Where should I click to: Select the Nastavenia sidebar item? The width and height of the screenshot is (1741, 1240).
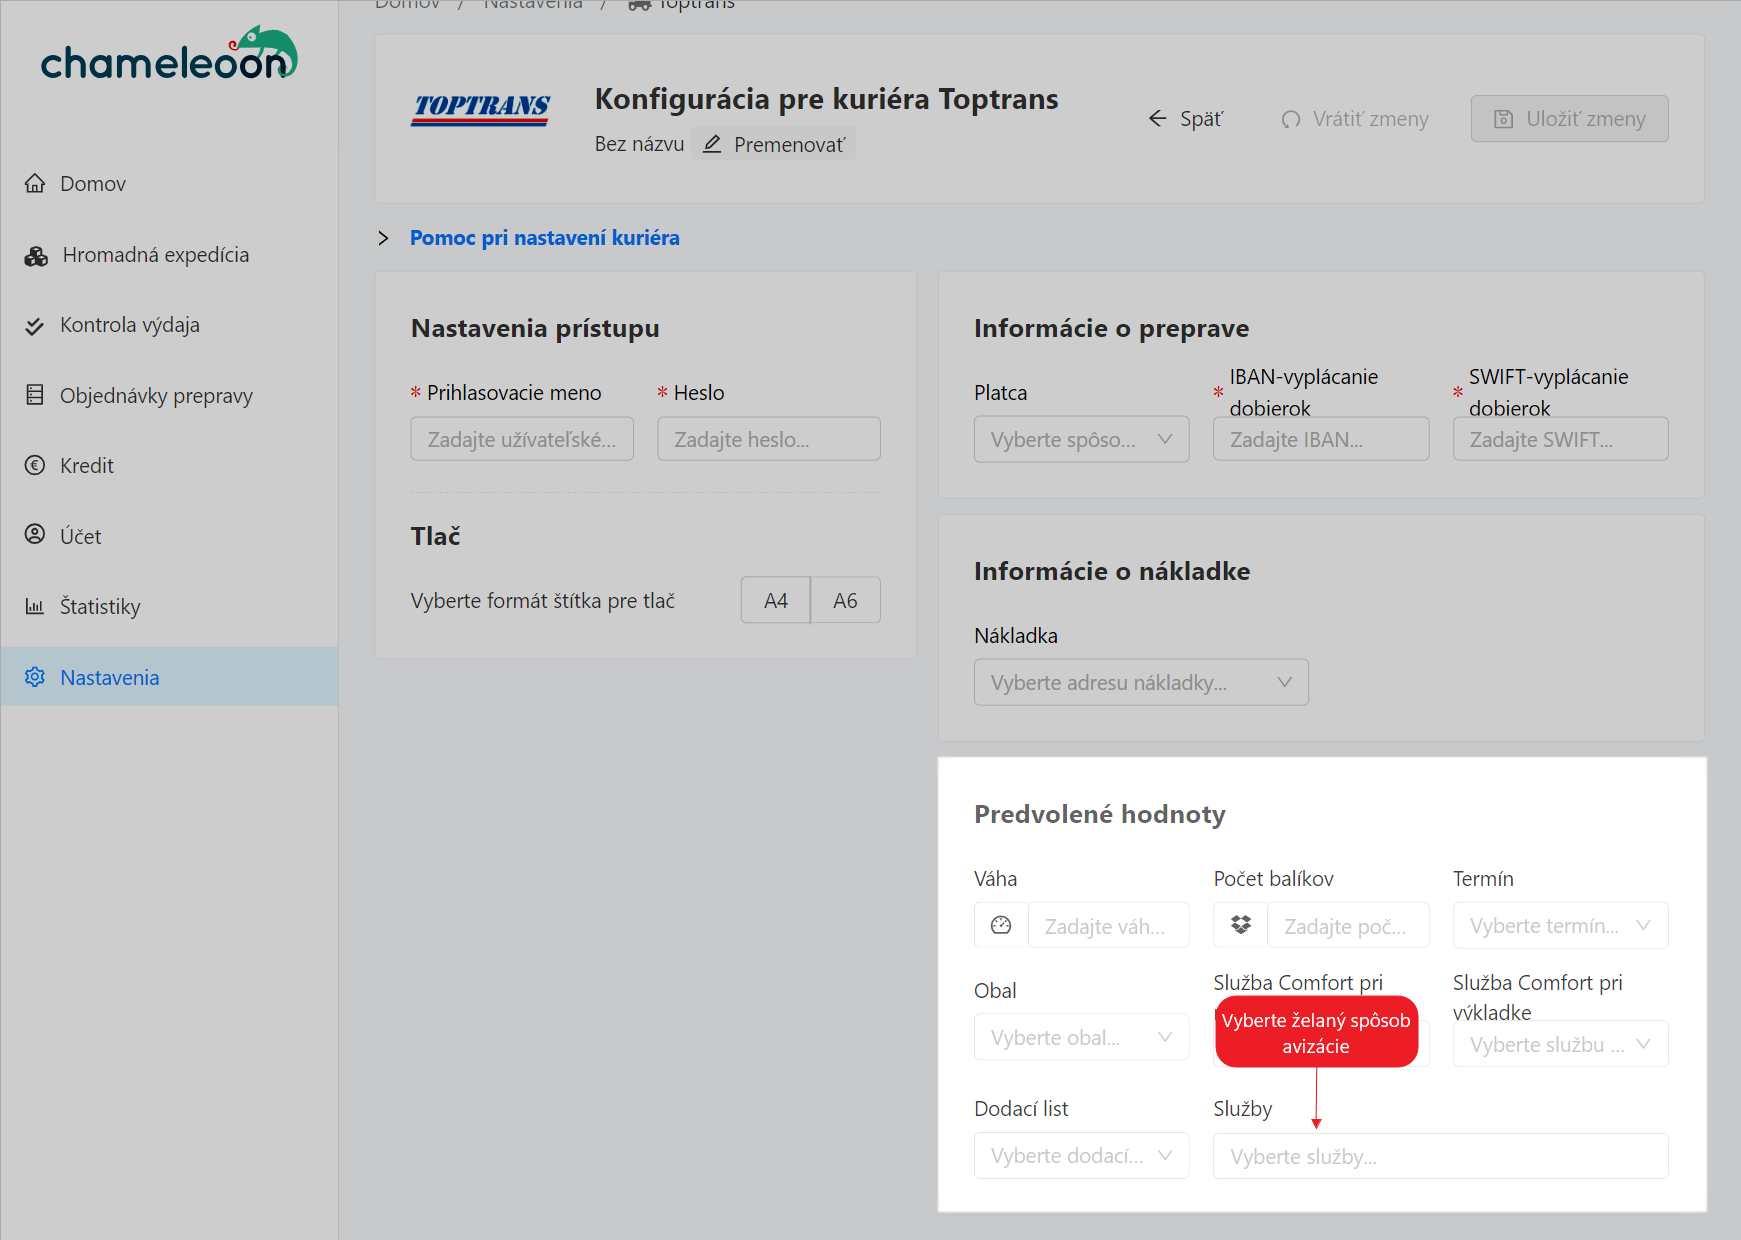click(x=170, y=677)
